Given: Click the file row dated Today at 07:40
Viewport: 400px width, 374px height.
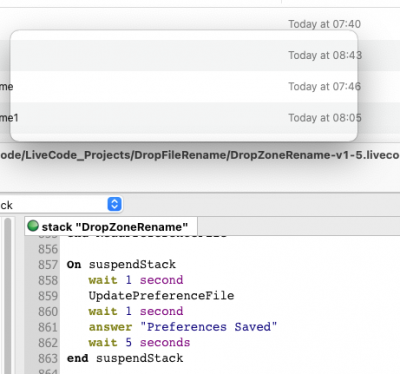Looking at the screenshot, I should (200, 24).
